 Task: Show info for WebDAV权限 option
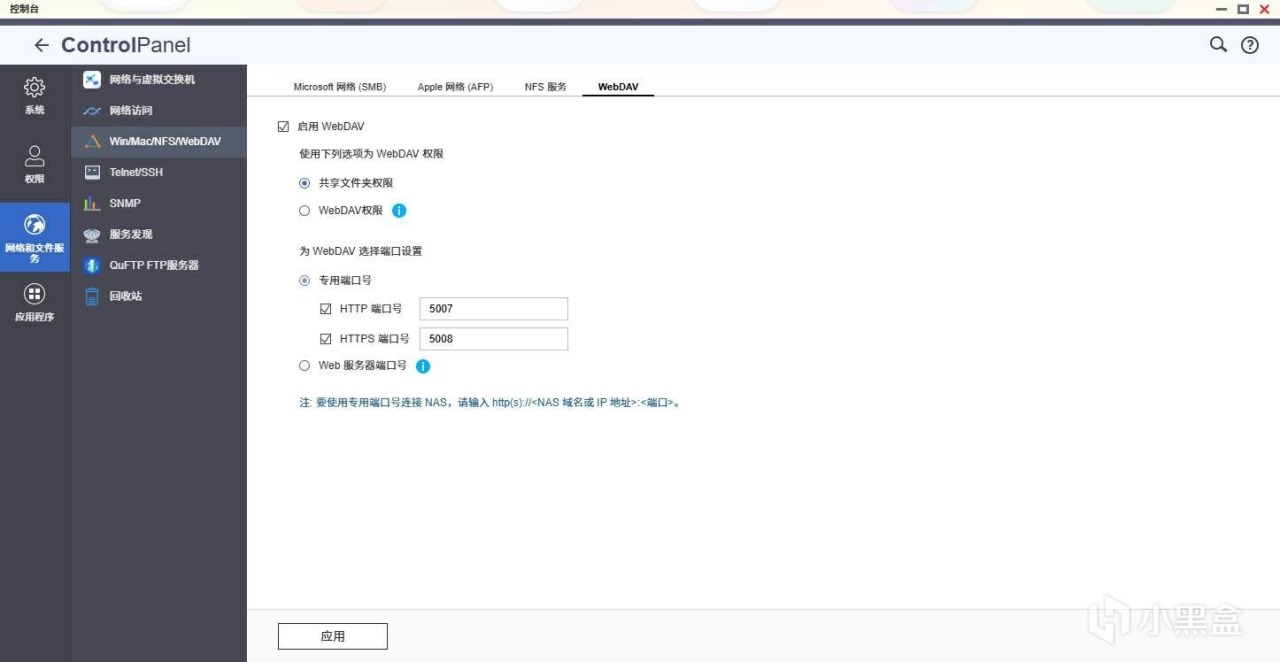(x=399, y=211)
